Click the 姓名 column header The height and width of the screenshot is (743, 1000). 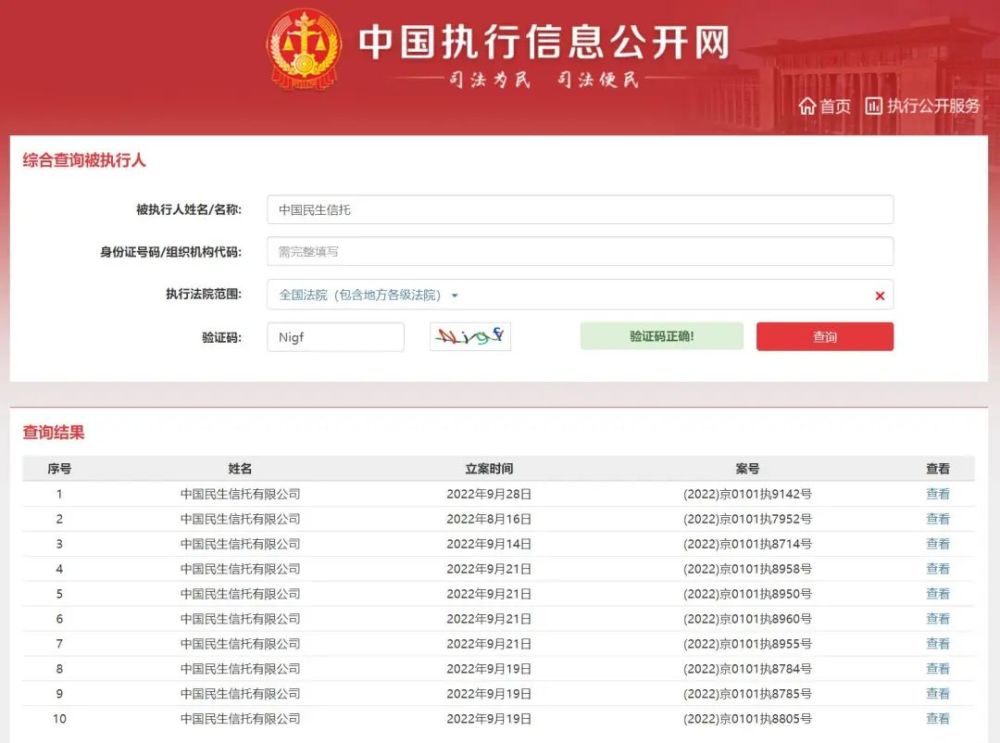[x=240, y=469]
